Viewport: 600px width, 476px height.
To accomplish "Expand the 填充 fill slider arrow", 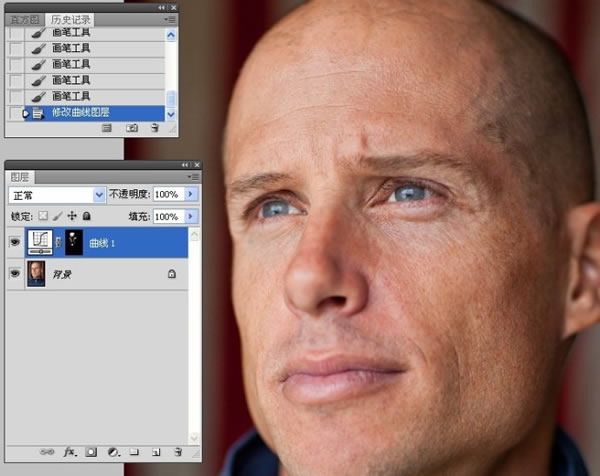I will click(x=191, y=217).
